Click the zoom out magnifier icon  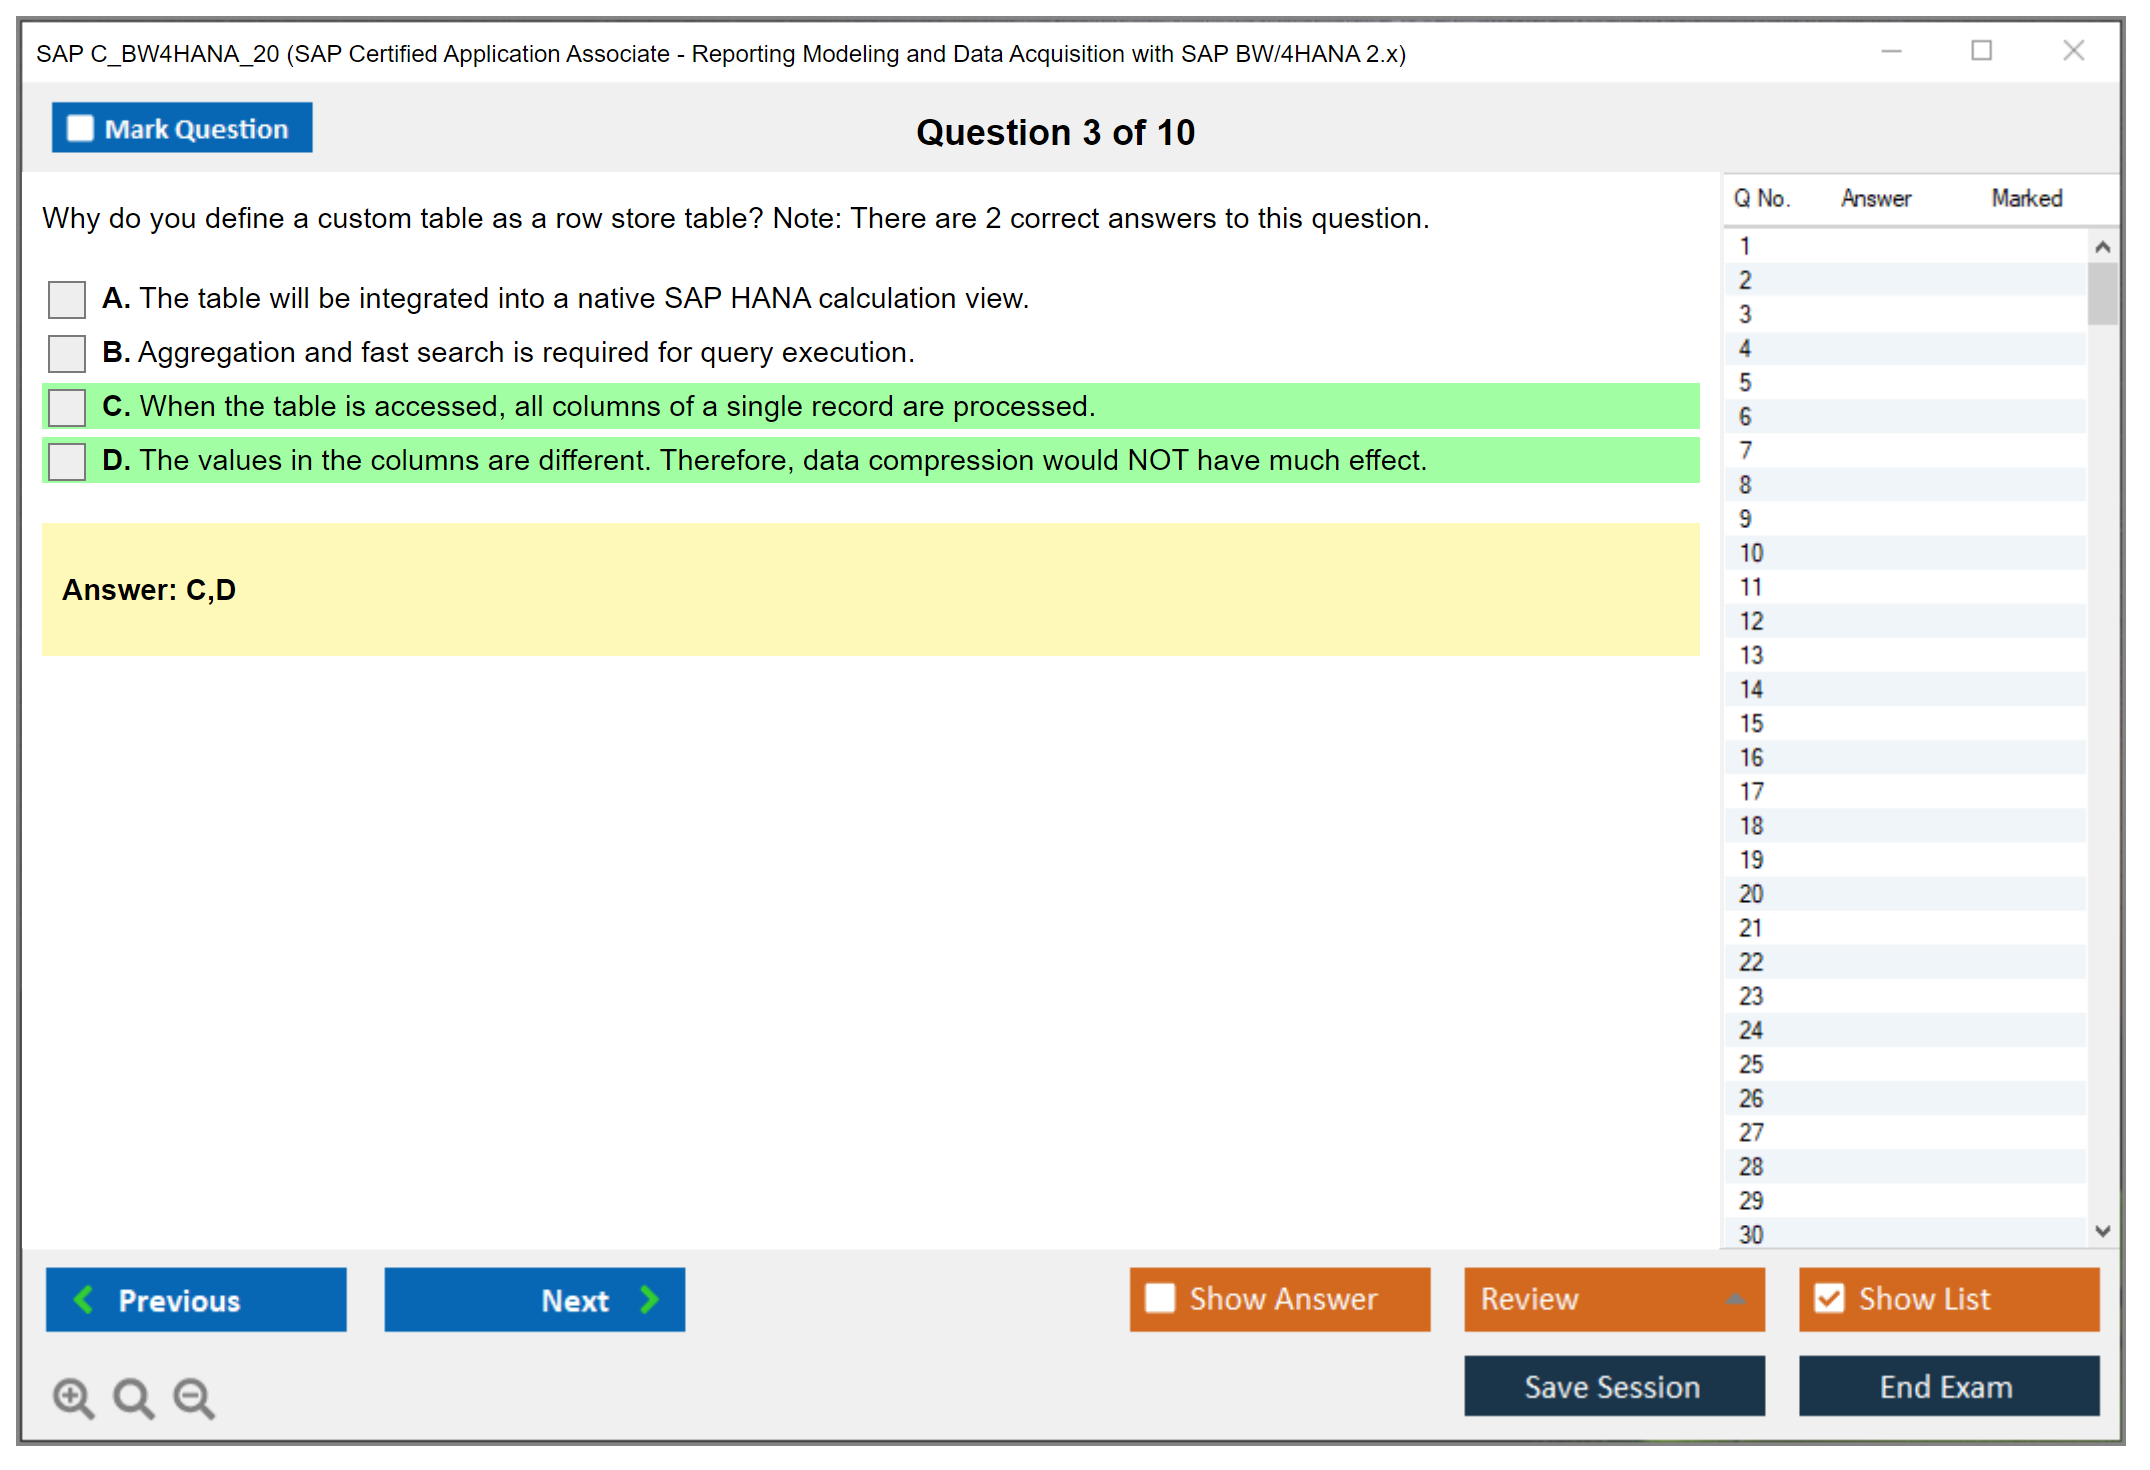pos(193,1396)
